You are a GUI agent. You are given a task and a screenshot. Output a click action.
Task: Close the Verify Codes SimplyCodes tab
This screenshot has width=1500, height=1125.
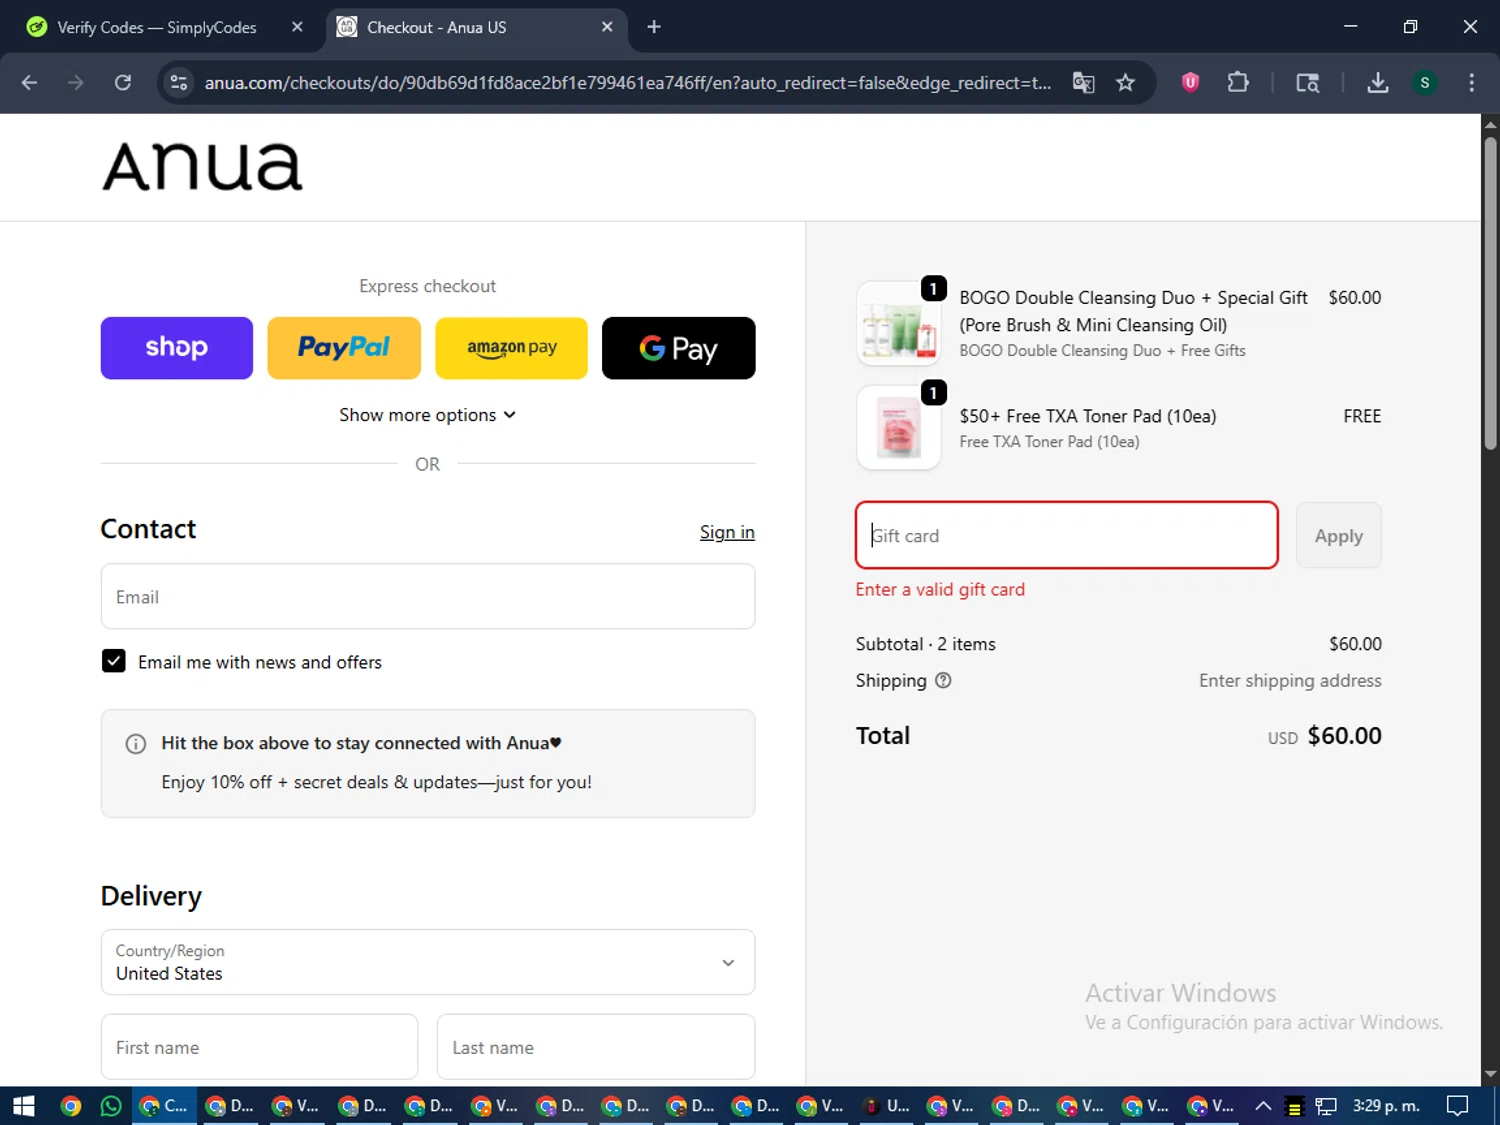(297, 27)
